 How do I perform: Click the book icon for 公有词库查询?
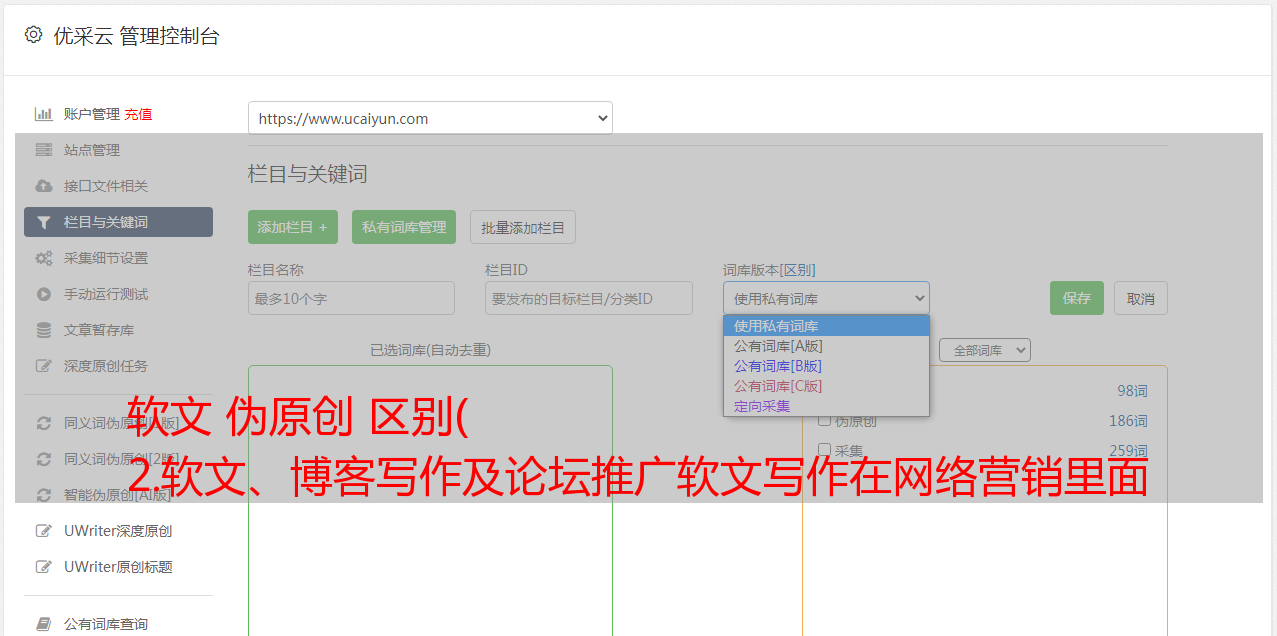pyautogui.click(x=43, y=624)
